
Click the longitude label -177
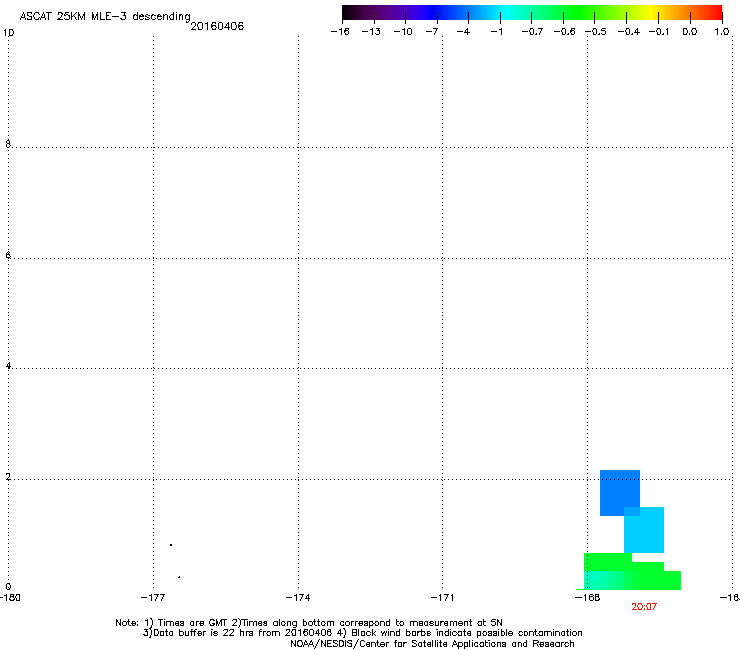coord(153,598)
